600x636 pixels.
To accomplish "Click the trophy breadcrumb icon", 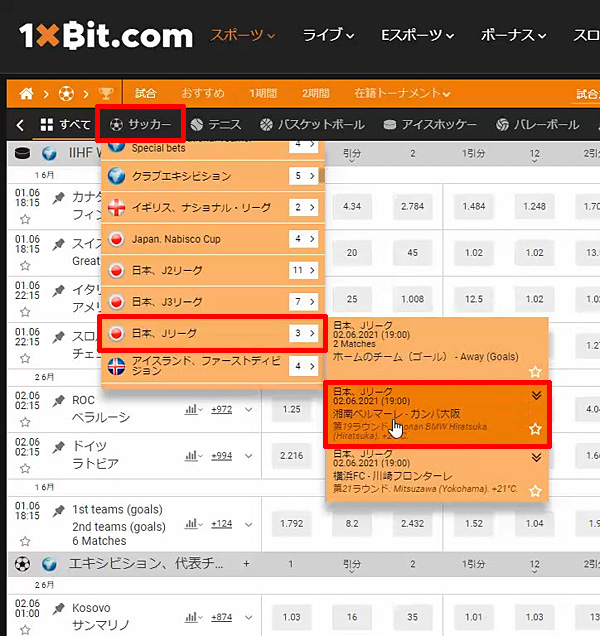I will tap(106, 94).
